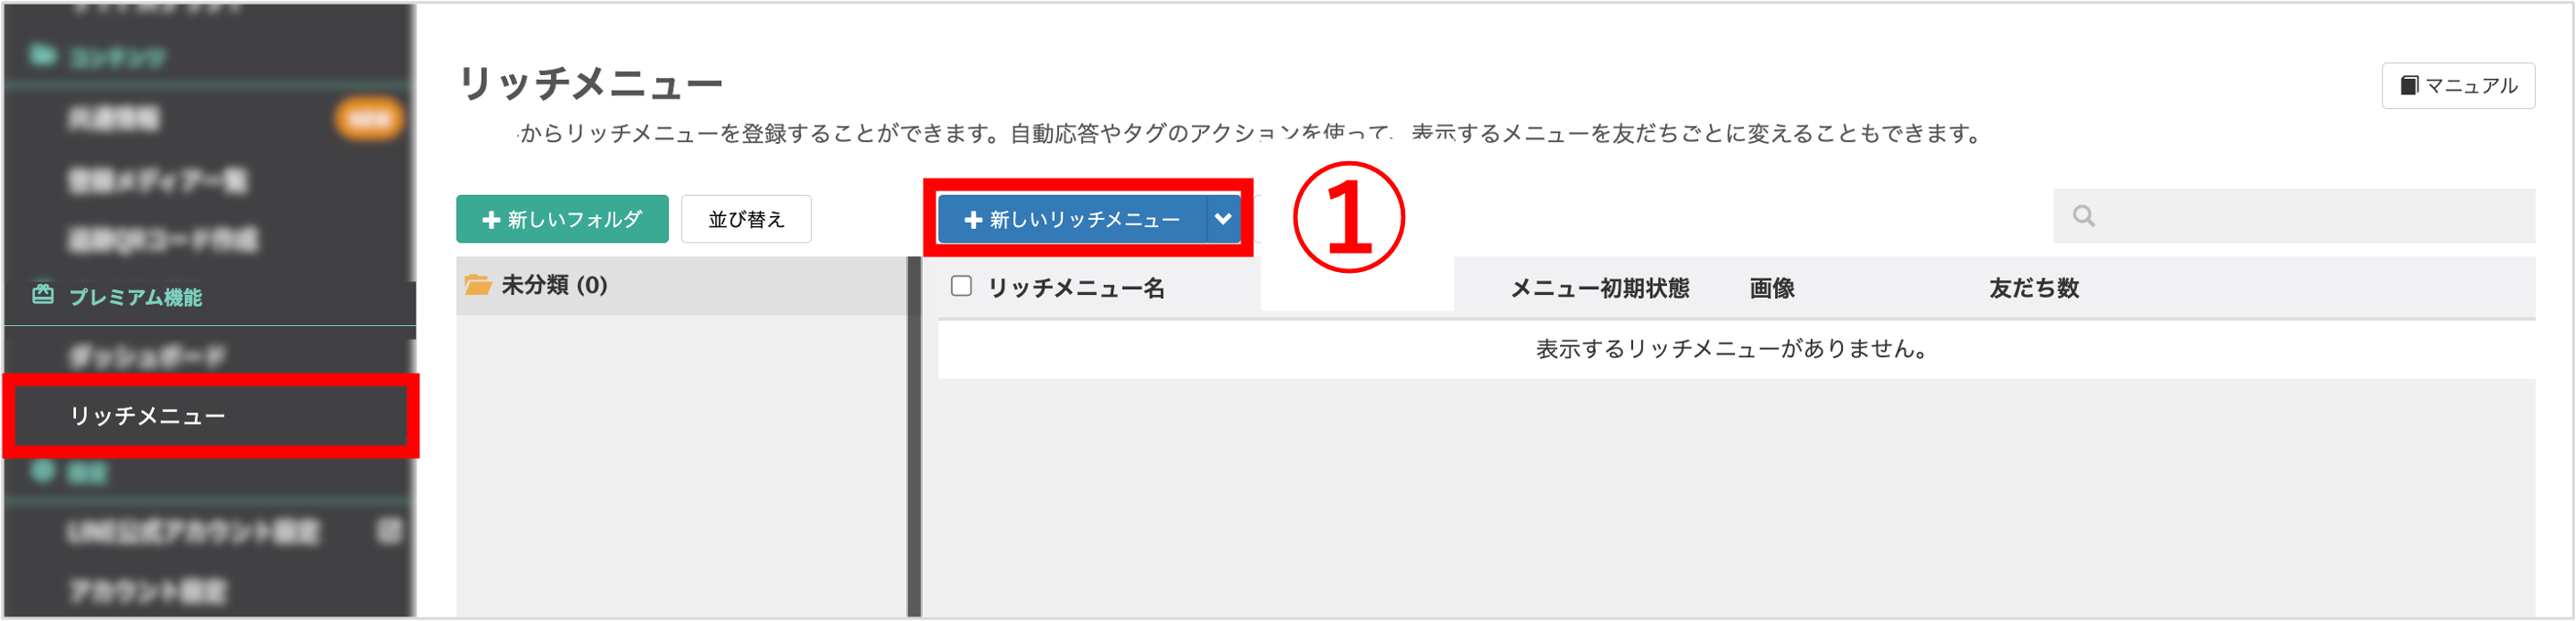Create a folder with 新しいフォルダ button
The height and width of the screenshot is (621, 2576).
[x=562, y=220]
